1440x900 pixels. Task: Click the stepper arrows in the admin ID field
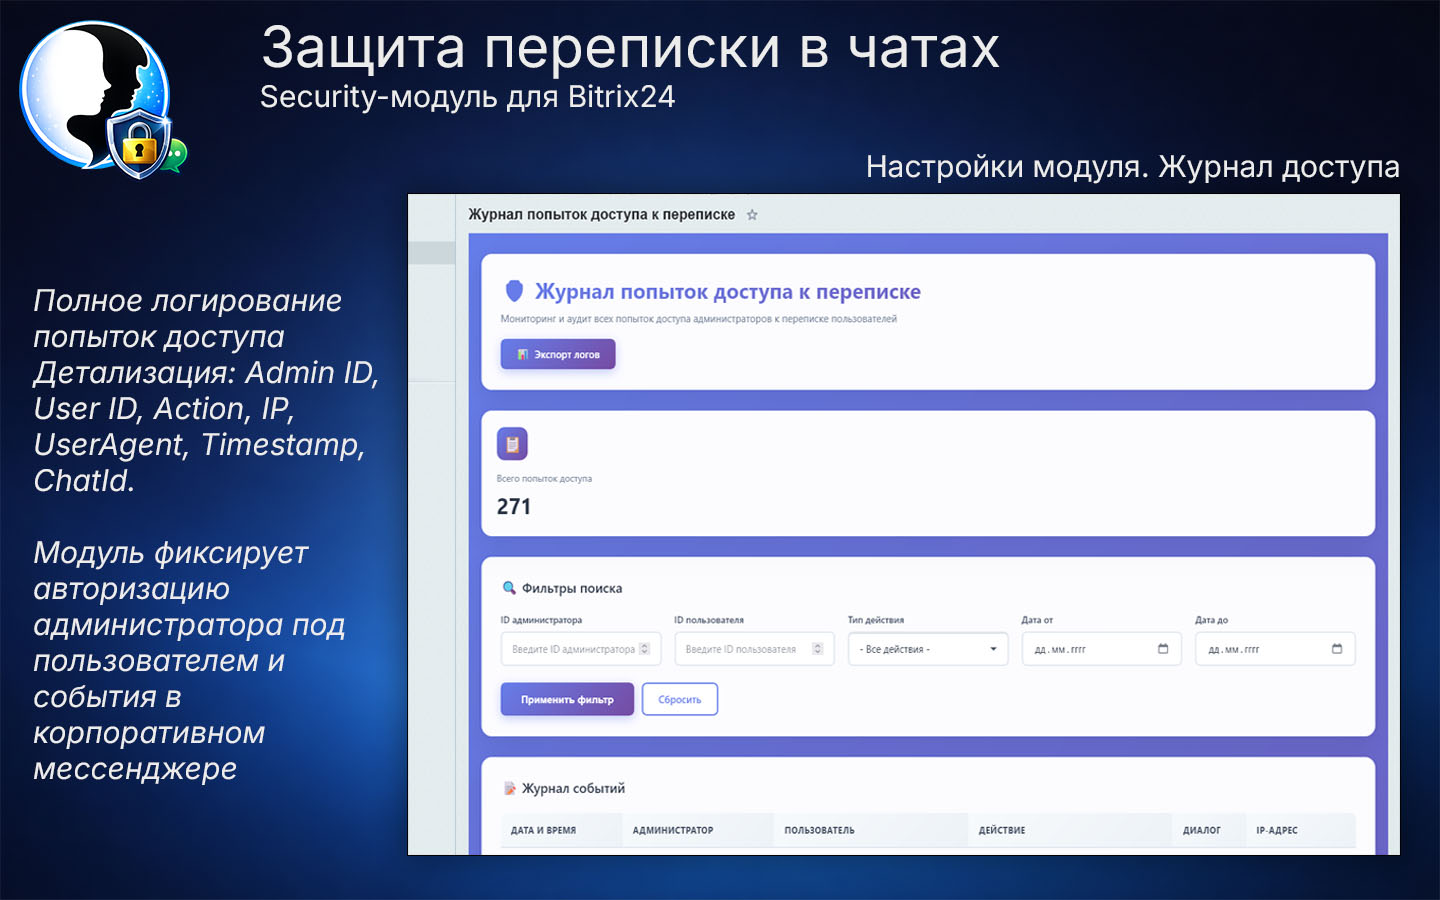click(644, 648)
